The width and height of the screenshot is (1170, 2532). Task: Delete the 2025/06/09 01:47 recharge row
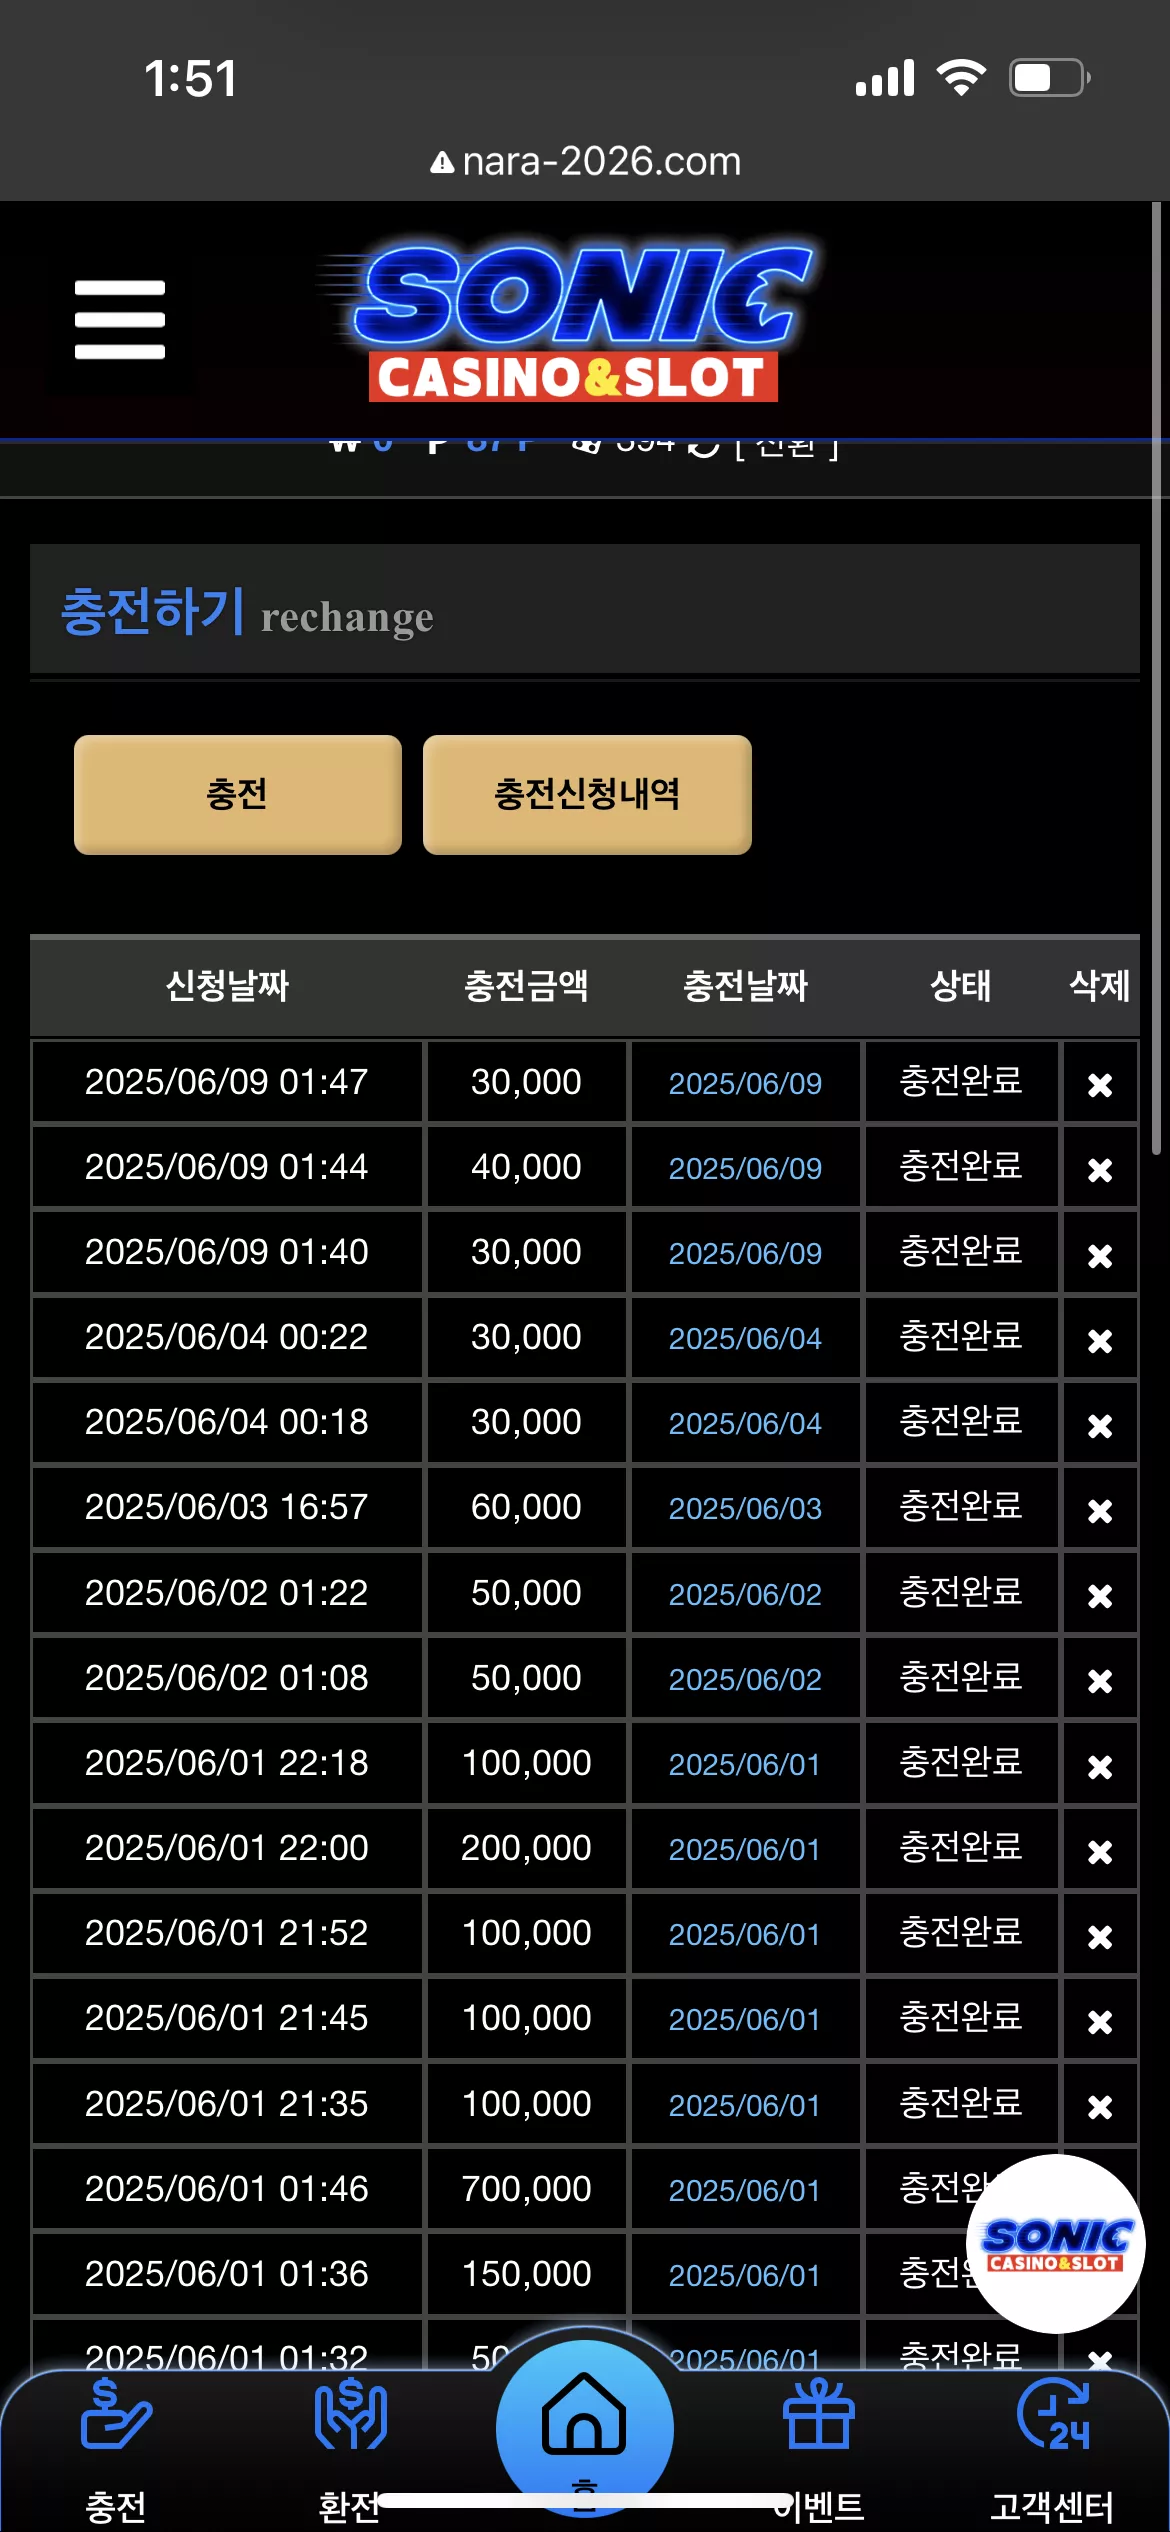[1100, 1084]
